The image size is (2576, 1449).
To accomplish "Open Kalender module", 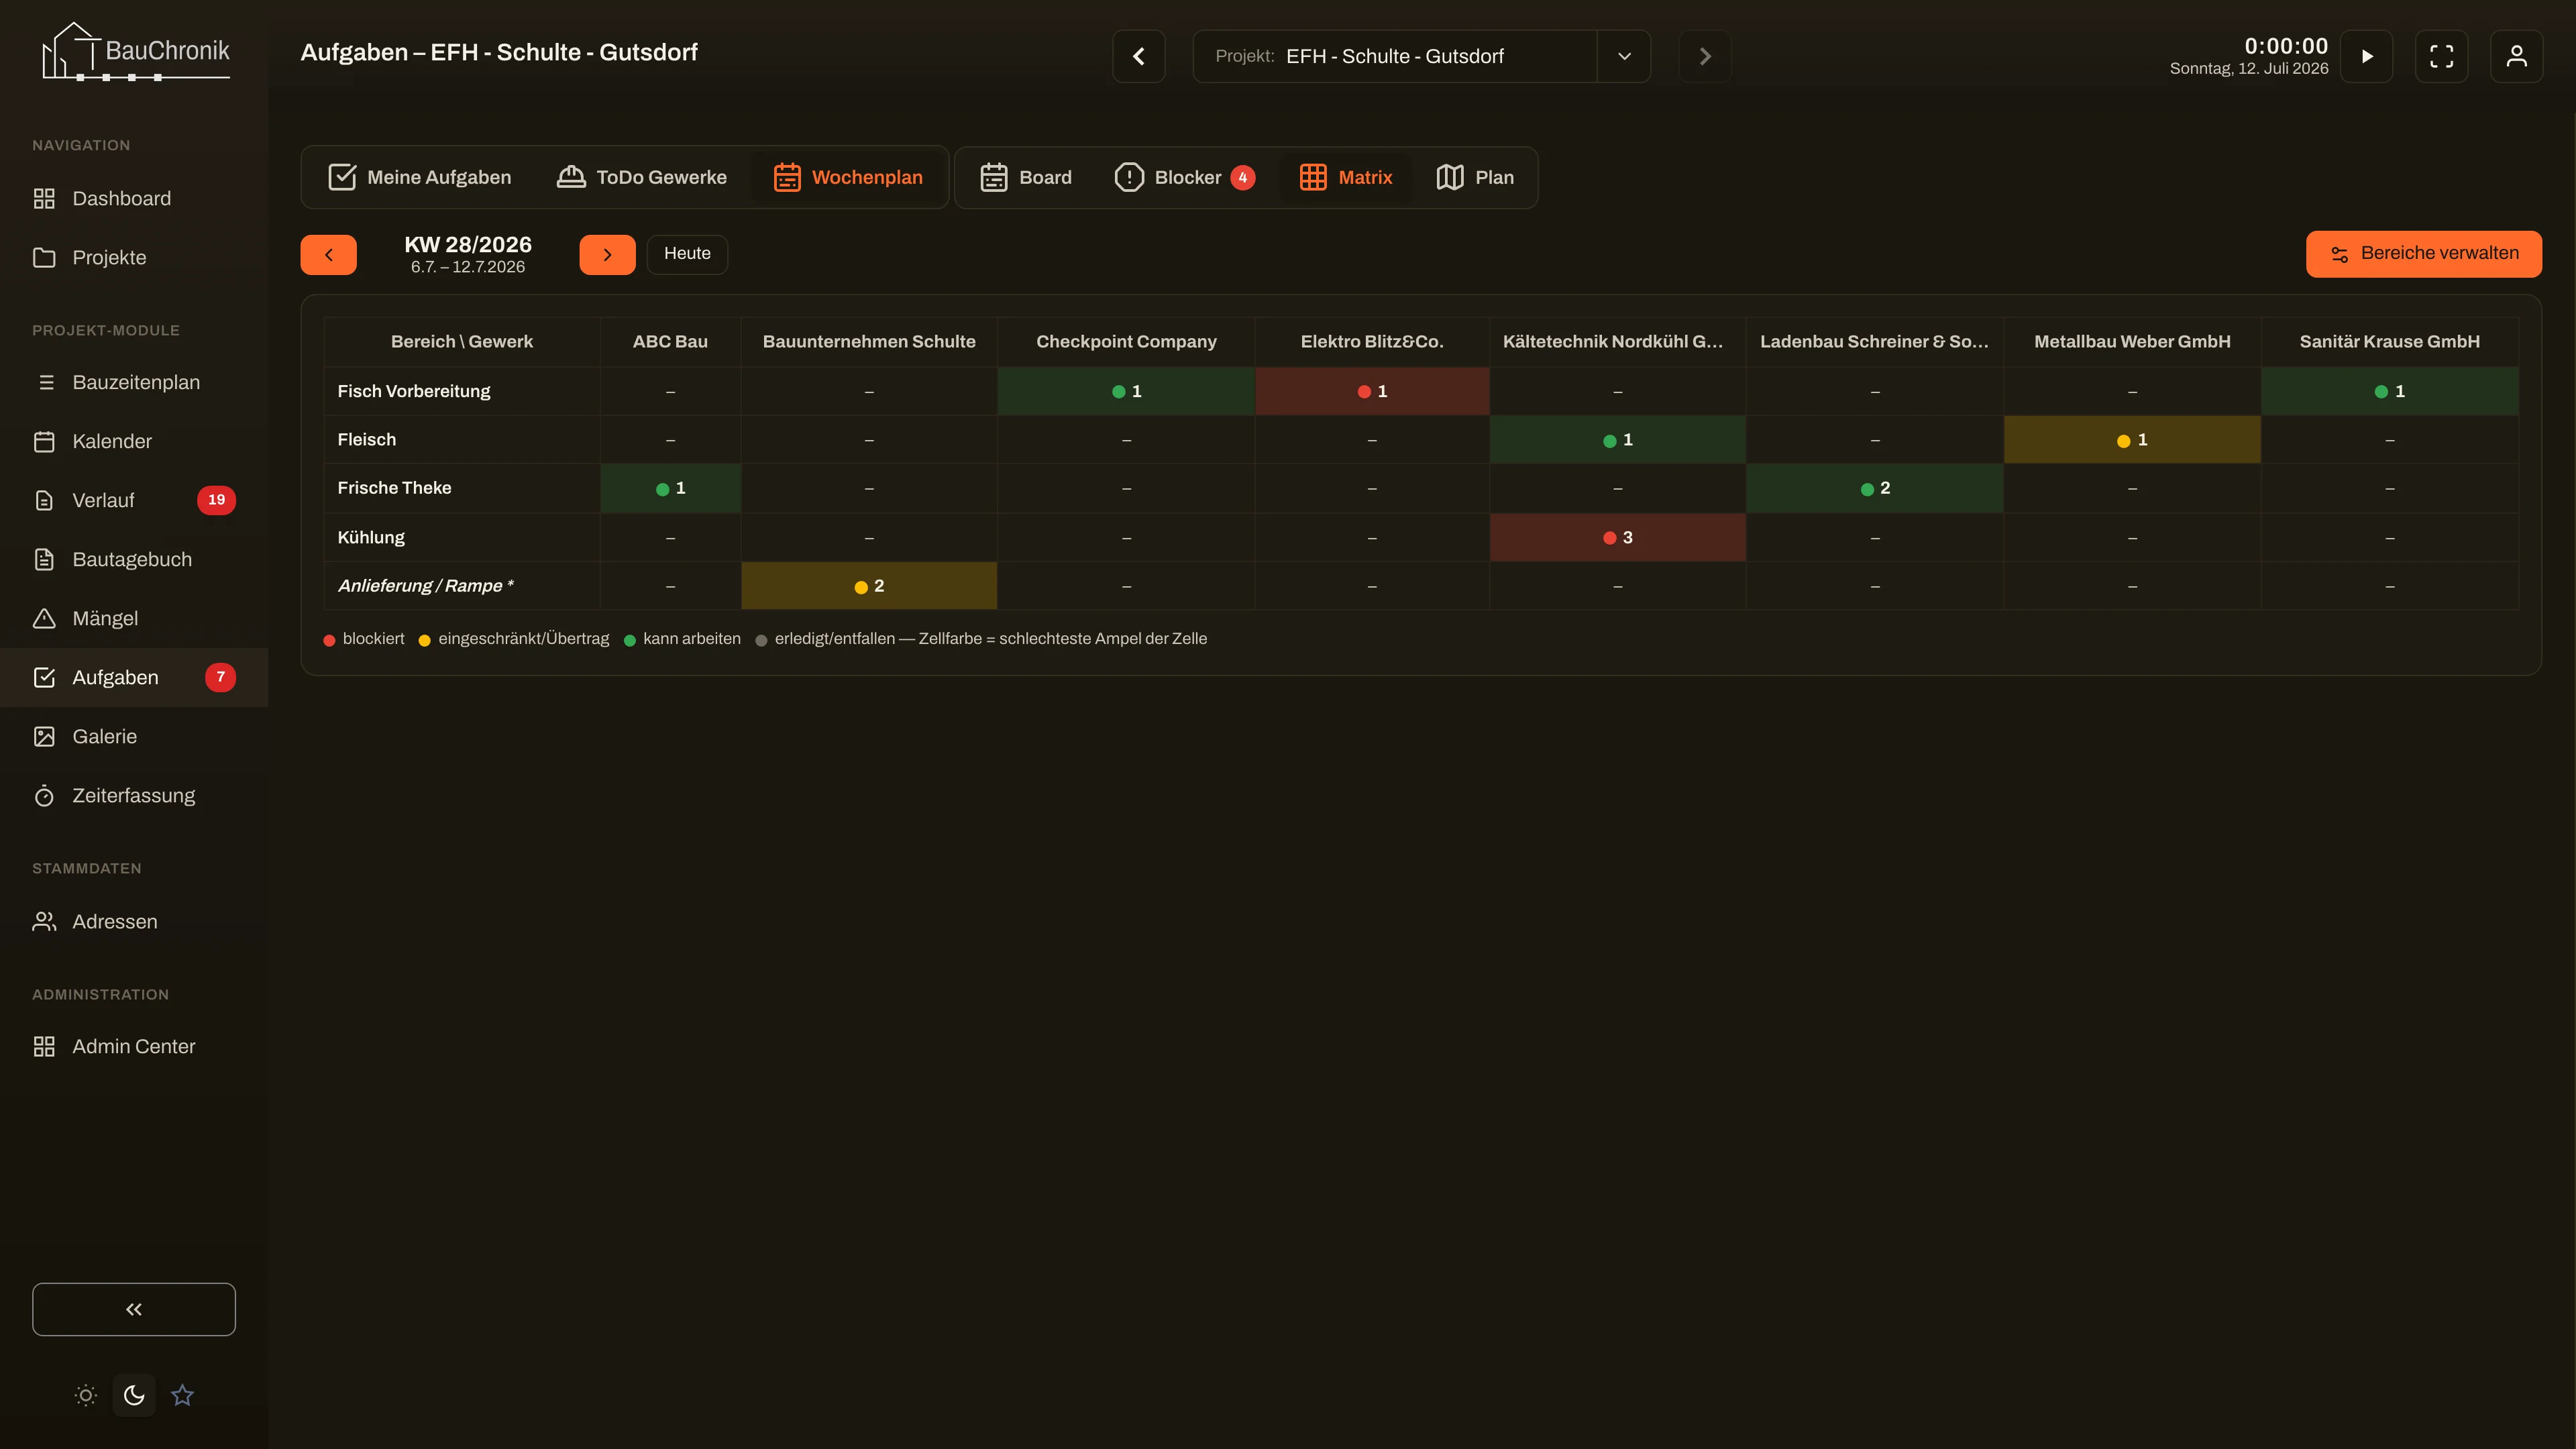I will click(134, 441).
